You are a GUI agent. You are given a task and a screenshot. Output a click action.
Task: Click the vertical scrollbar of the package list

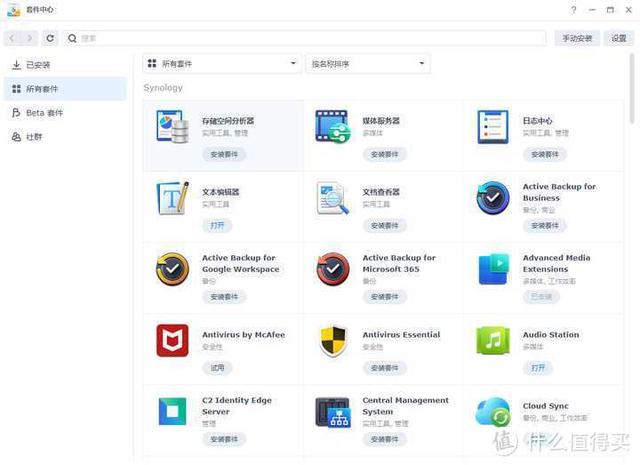(x=632, y=89)
